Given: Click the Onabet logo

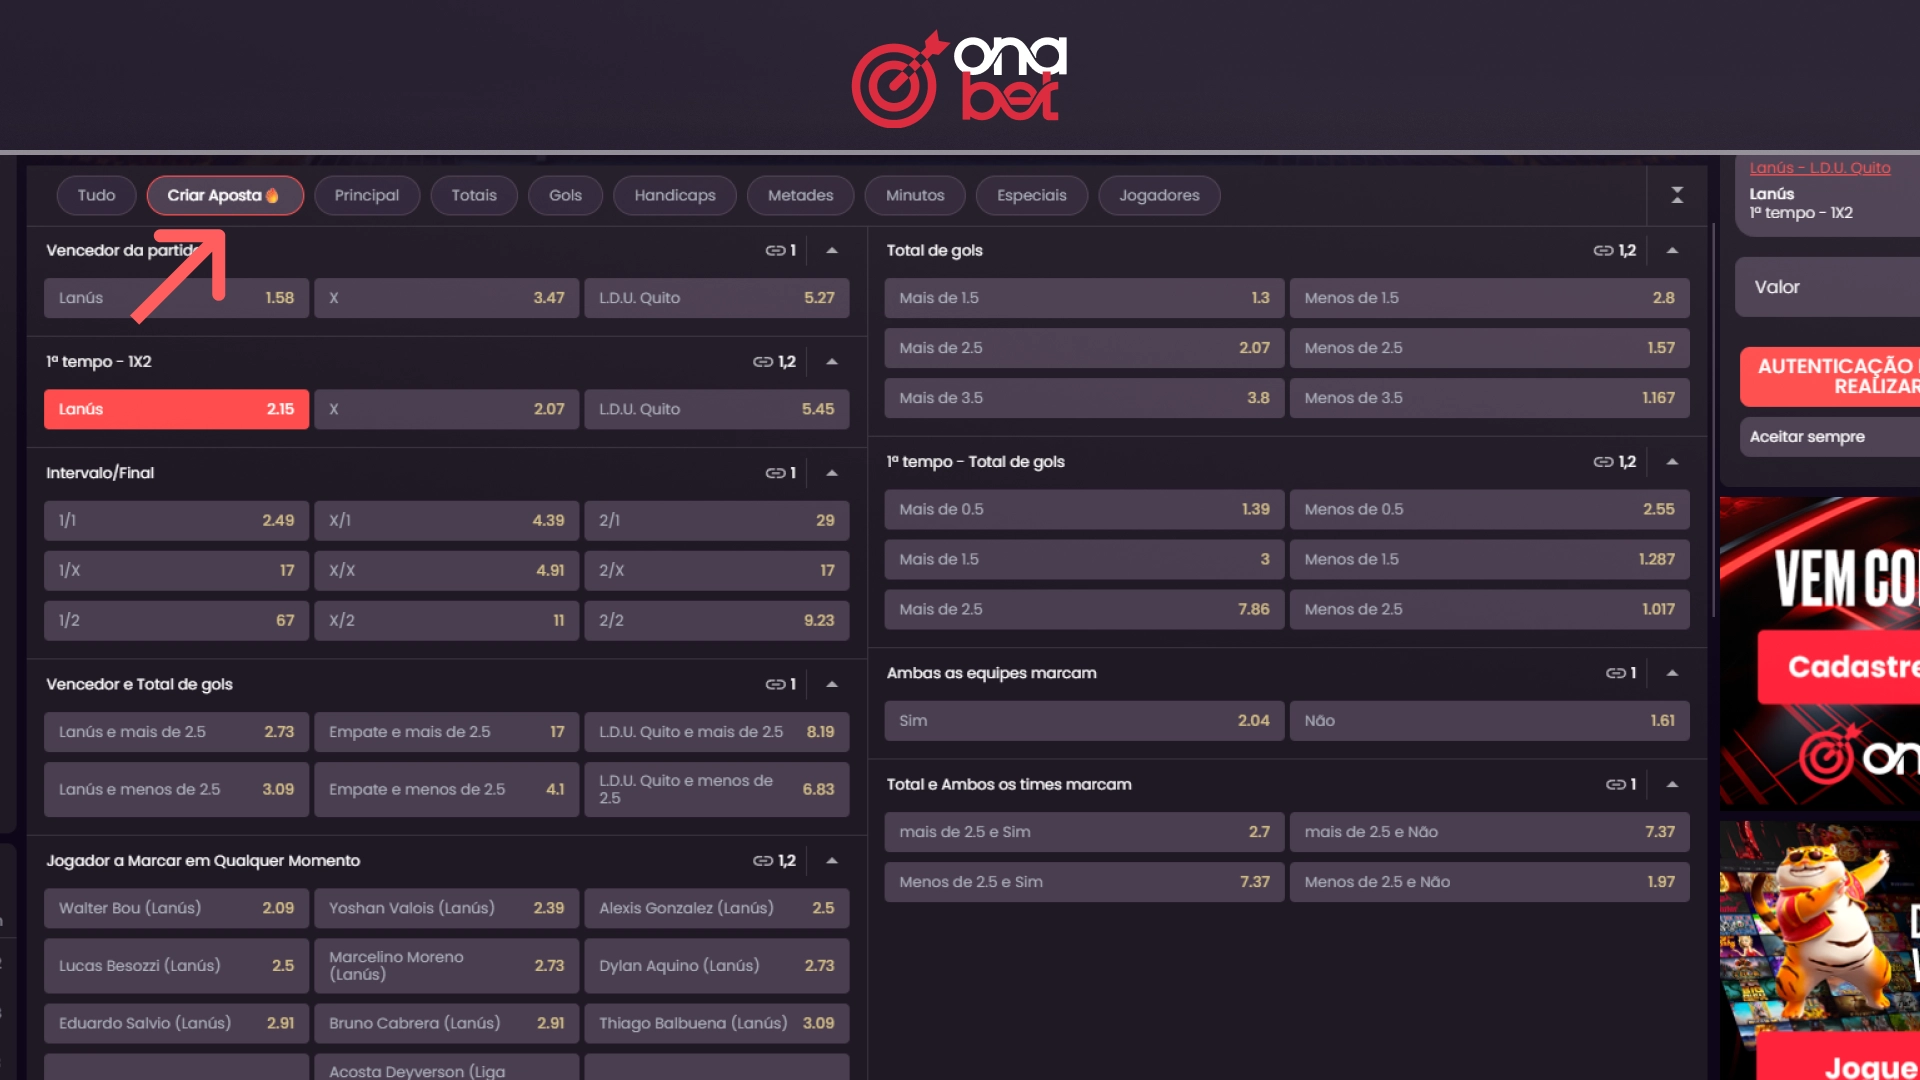Looking at the screenshot, I should (x=959, y=78).
